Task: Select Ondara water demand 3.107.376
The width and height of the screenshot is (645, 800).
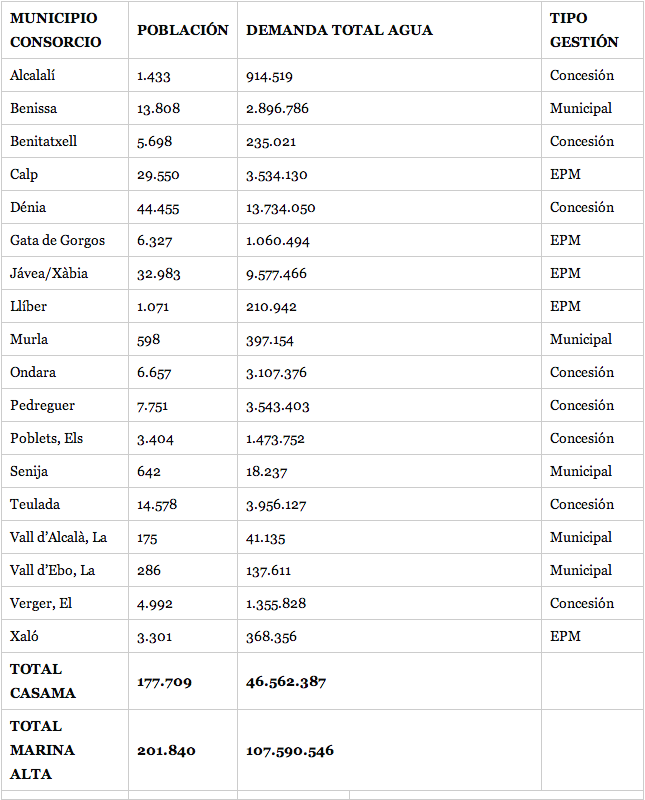Action: coord(276,372)
